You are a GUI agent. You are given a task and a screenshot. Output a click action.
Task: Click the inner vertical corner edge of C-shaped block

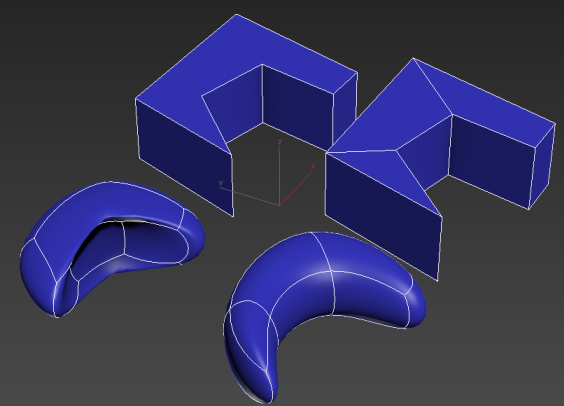[262, 94]
